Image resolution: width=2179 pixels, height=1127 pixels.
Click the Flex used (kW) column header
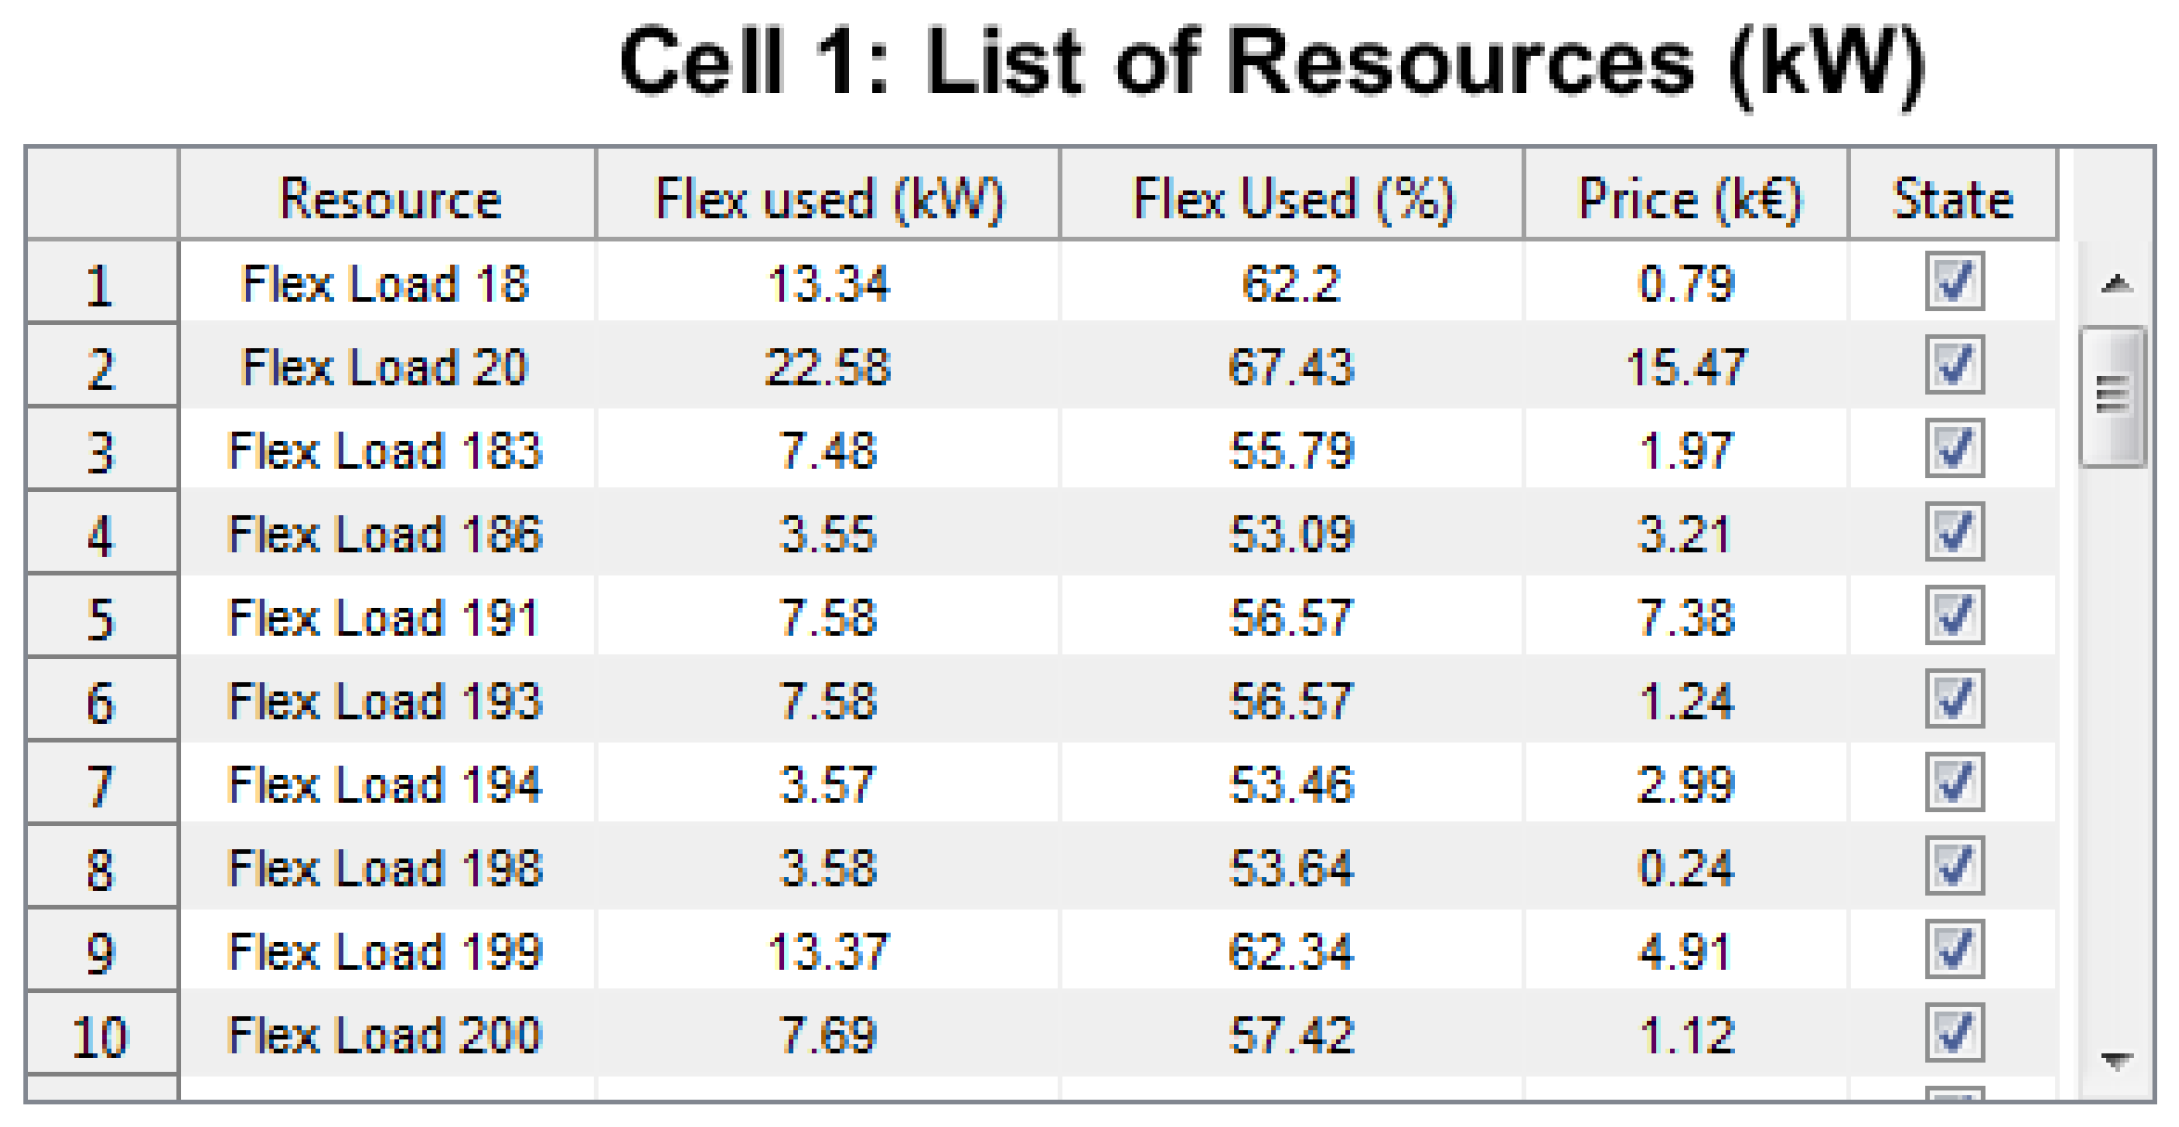(828, 197)
